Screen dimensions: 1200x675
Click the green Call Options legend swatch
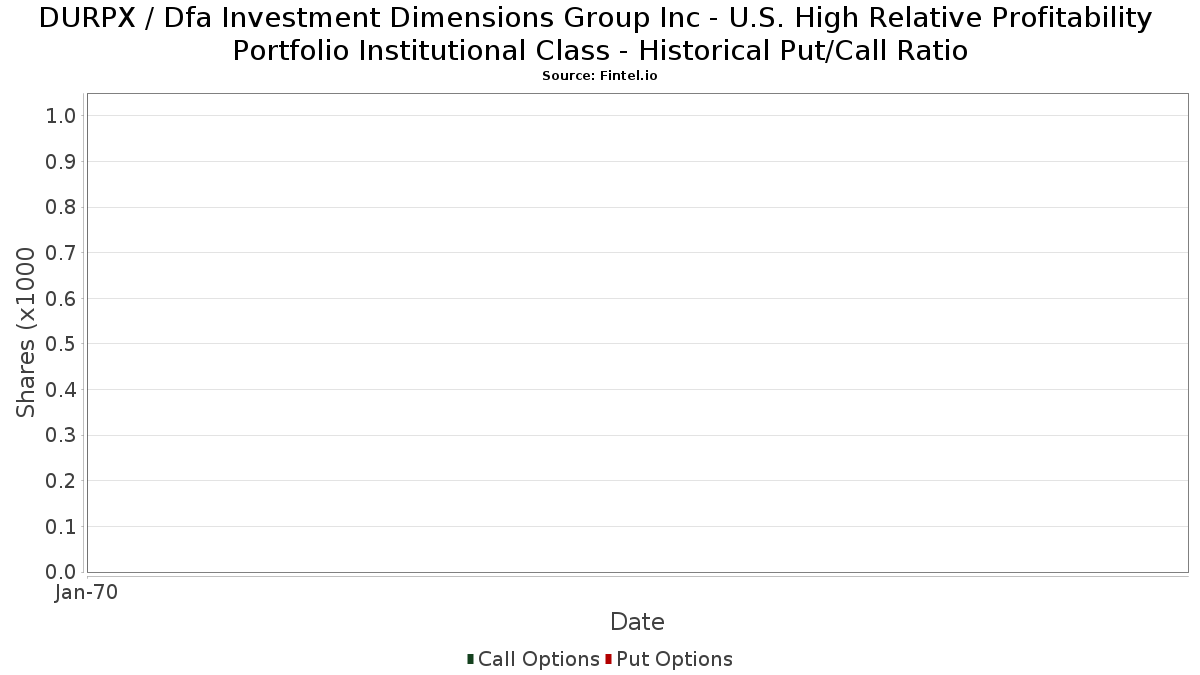click(x=470, y=658)
